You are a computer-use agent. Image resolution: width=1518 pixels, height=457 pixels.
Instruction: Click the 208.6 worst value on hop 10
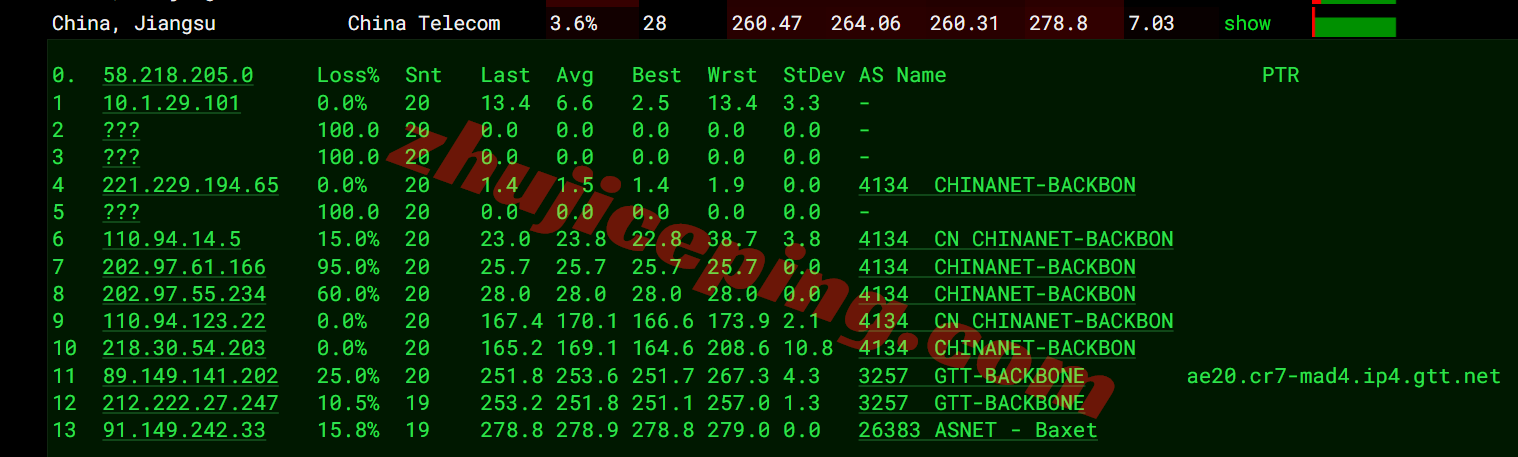738,348
